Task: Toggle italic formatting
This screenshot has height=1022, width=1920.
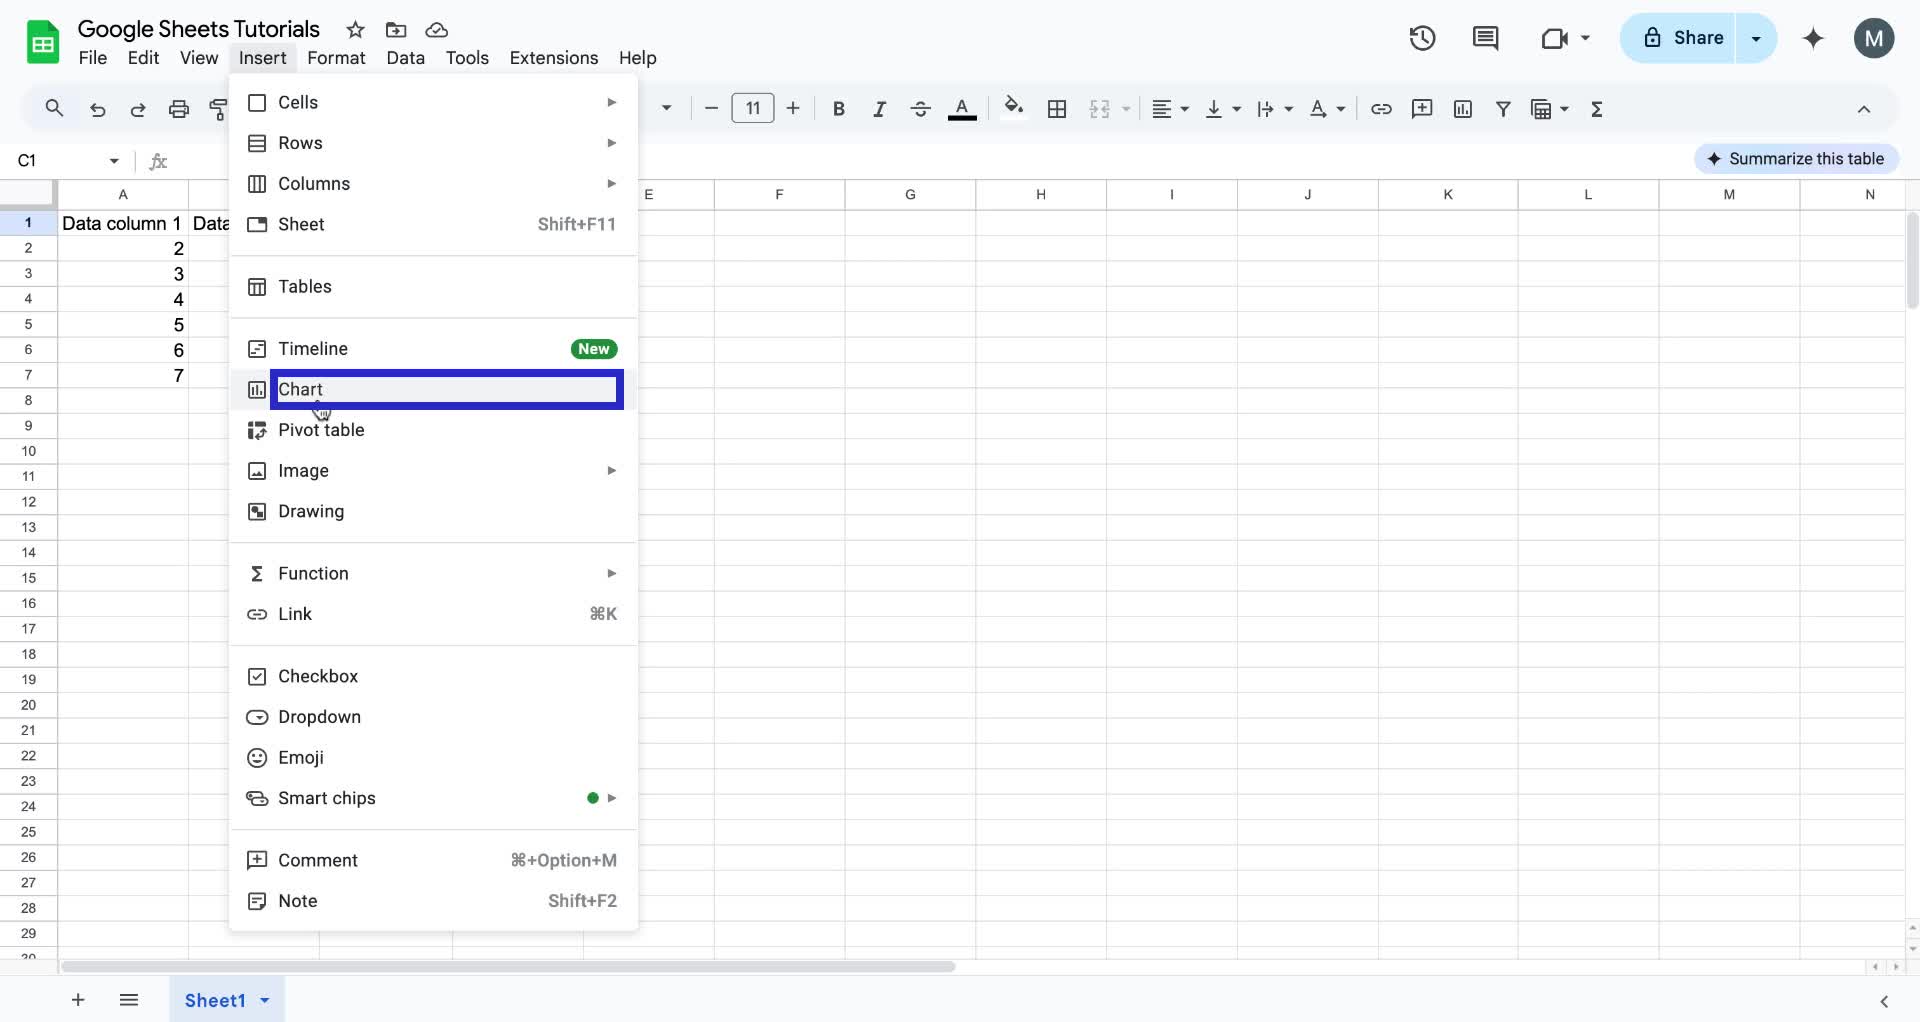Action: (x=879, y=109)
